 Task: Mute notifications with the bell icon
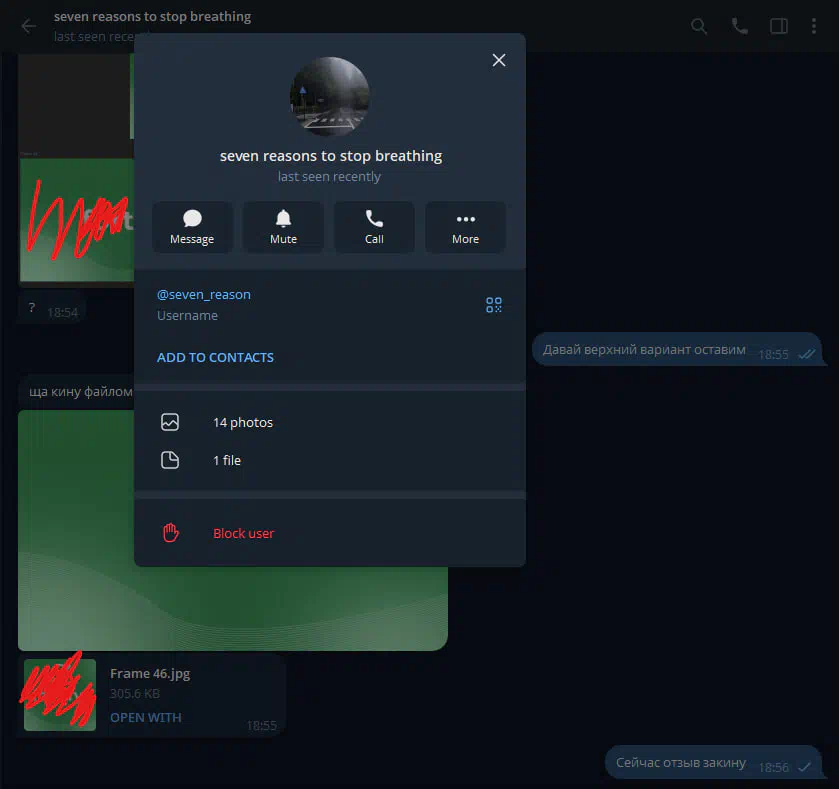point(283,227)
